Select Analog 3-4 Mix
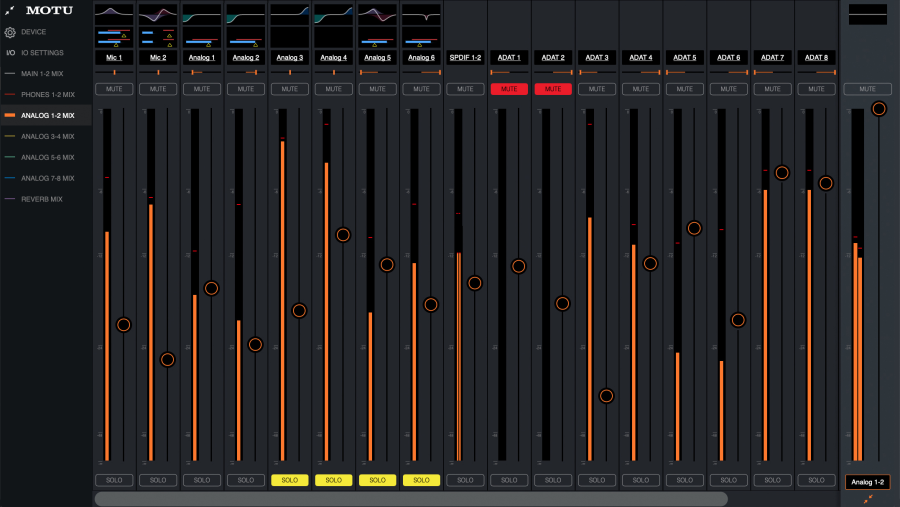 [x=48, y=137]
